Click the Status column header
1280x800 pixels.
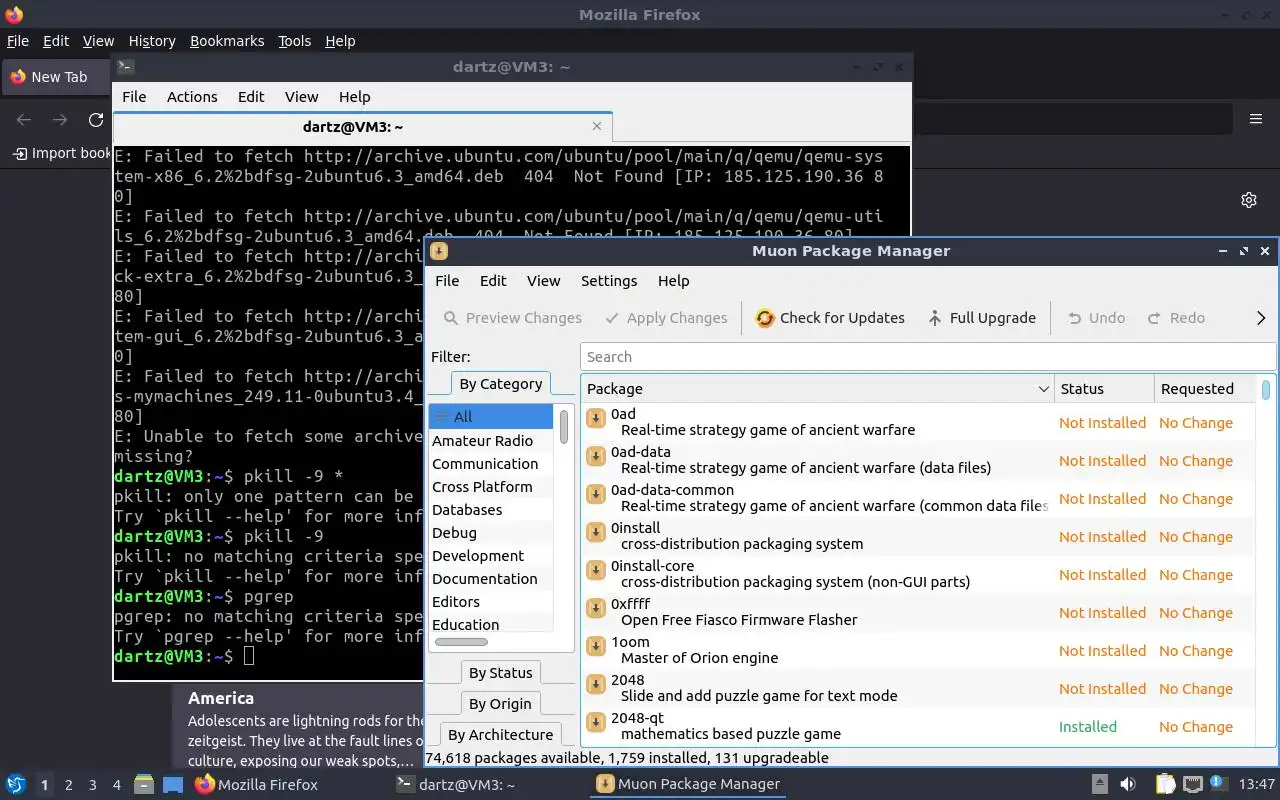[1104, 389]
